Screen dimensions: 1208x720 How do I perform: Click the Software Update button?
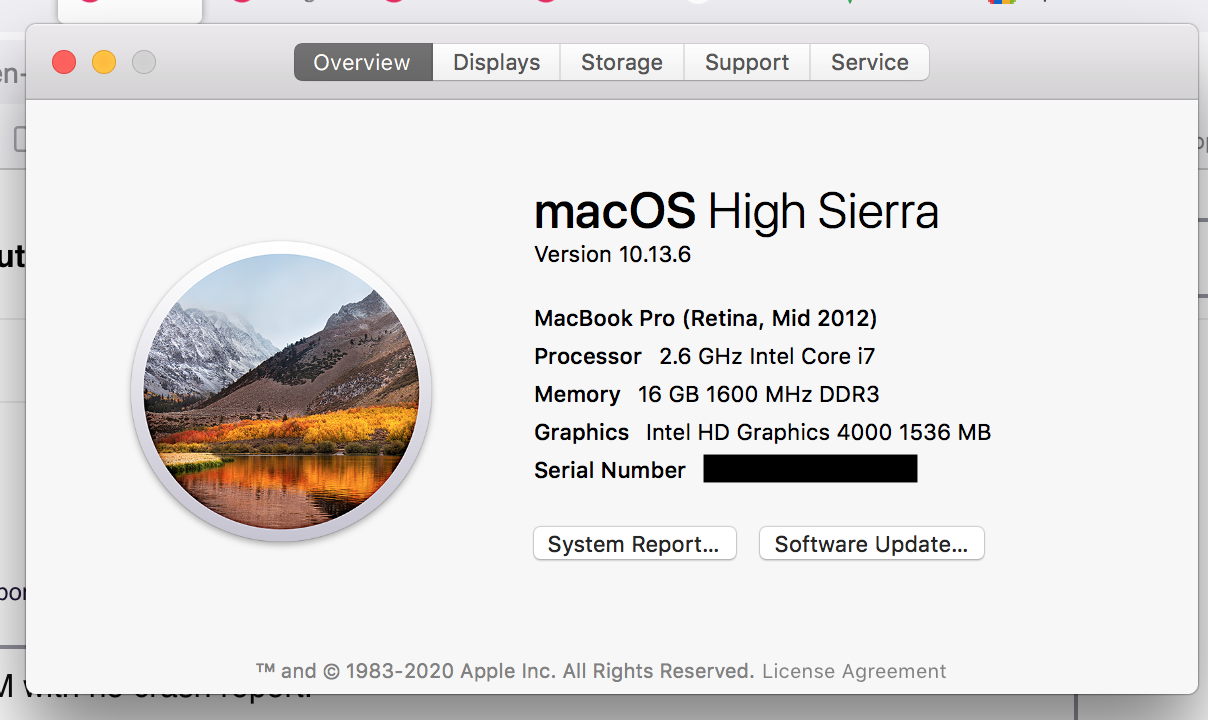[x=871, y=544]
